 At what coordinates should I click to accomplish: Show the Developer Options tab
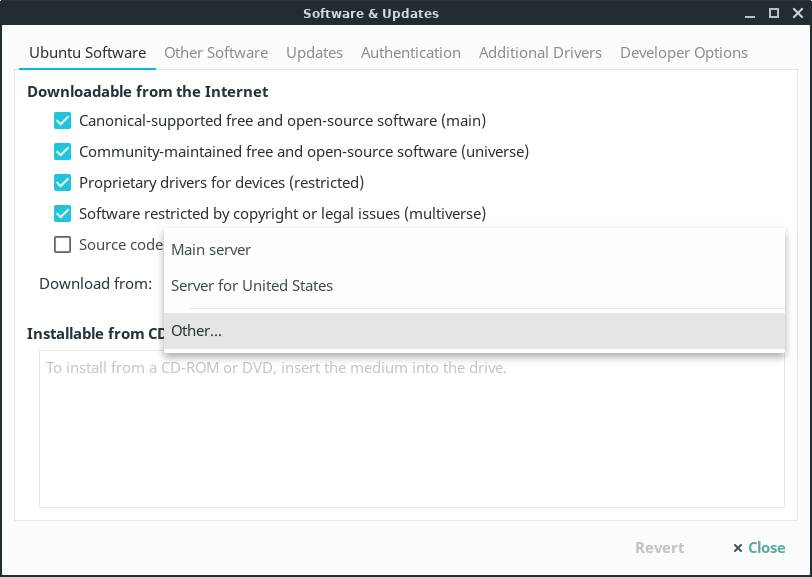(x=683, y=53)
